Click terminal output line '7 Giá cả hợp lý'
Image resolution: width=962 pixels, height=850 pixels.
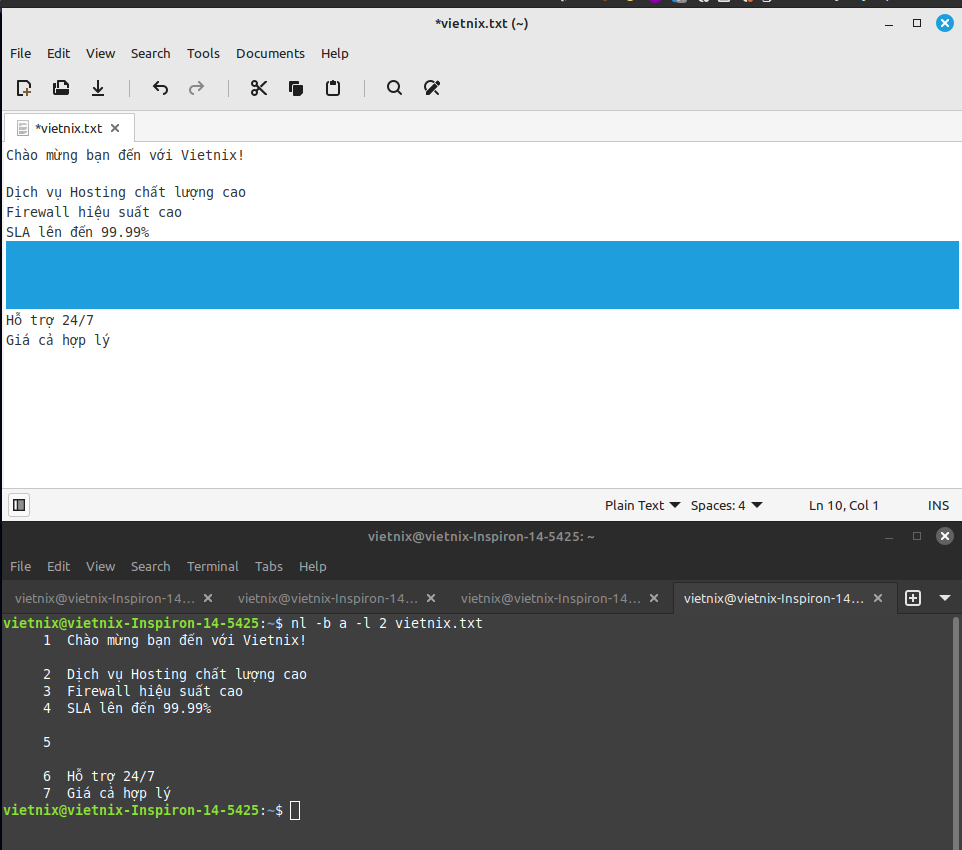click(107, 793)
